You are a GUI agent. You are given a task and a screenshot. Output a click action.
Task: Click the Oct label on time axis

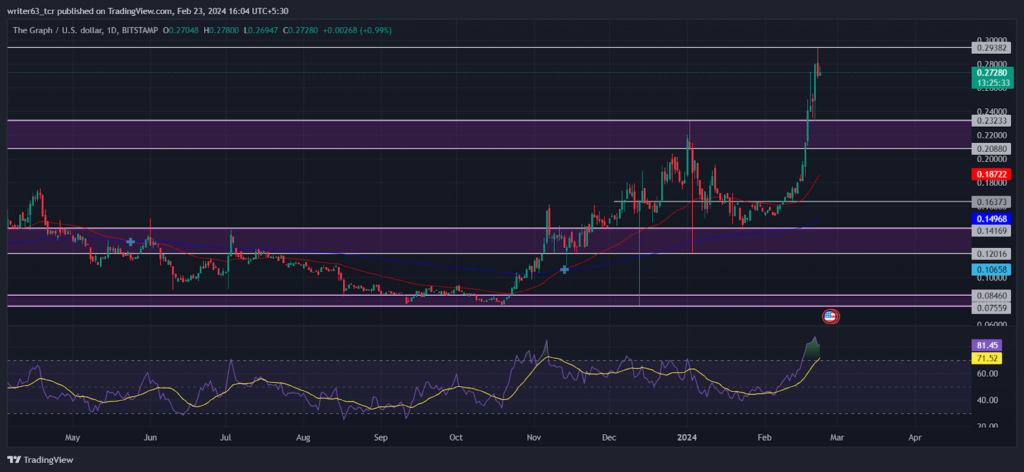456,437
